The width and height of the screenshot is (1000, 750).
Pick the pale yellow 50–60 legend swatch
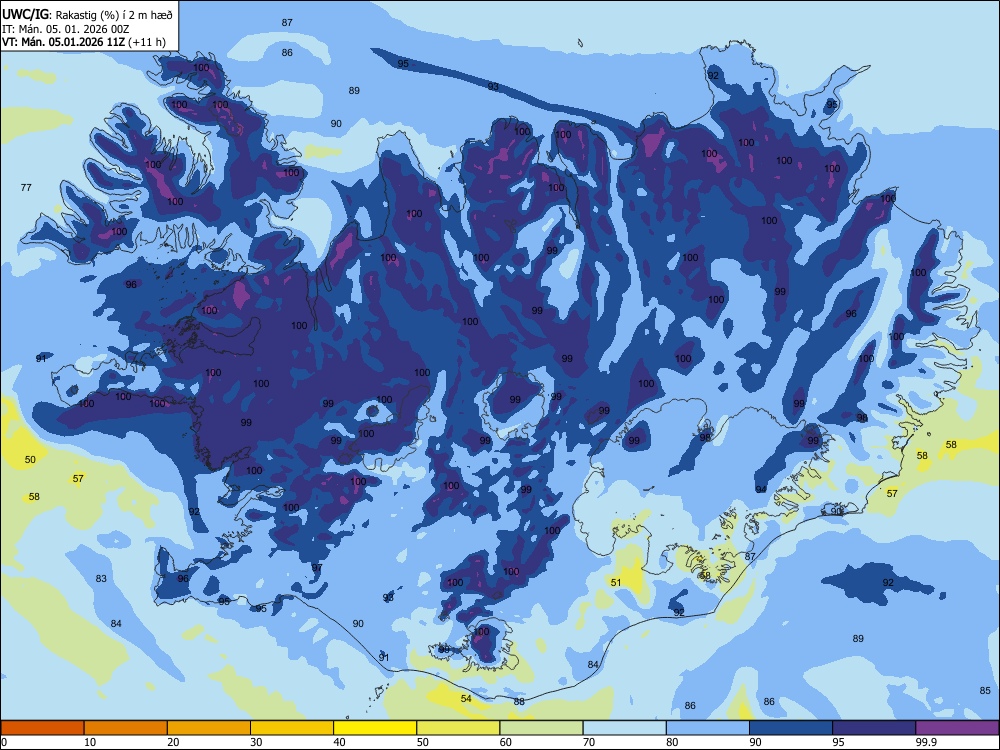458,728
